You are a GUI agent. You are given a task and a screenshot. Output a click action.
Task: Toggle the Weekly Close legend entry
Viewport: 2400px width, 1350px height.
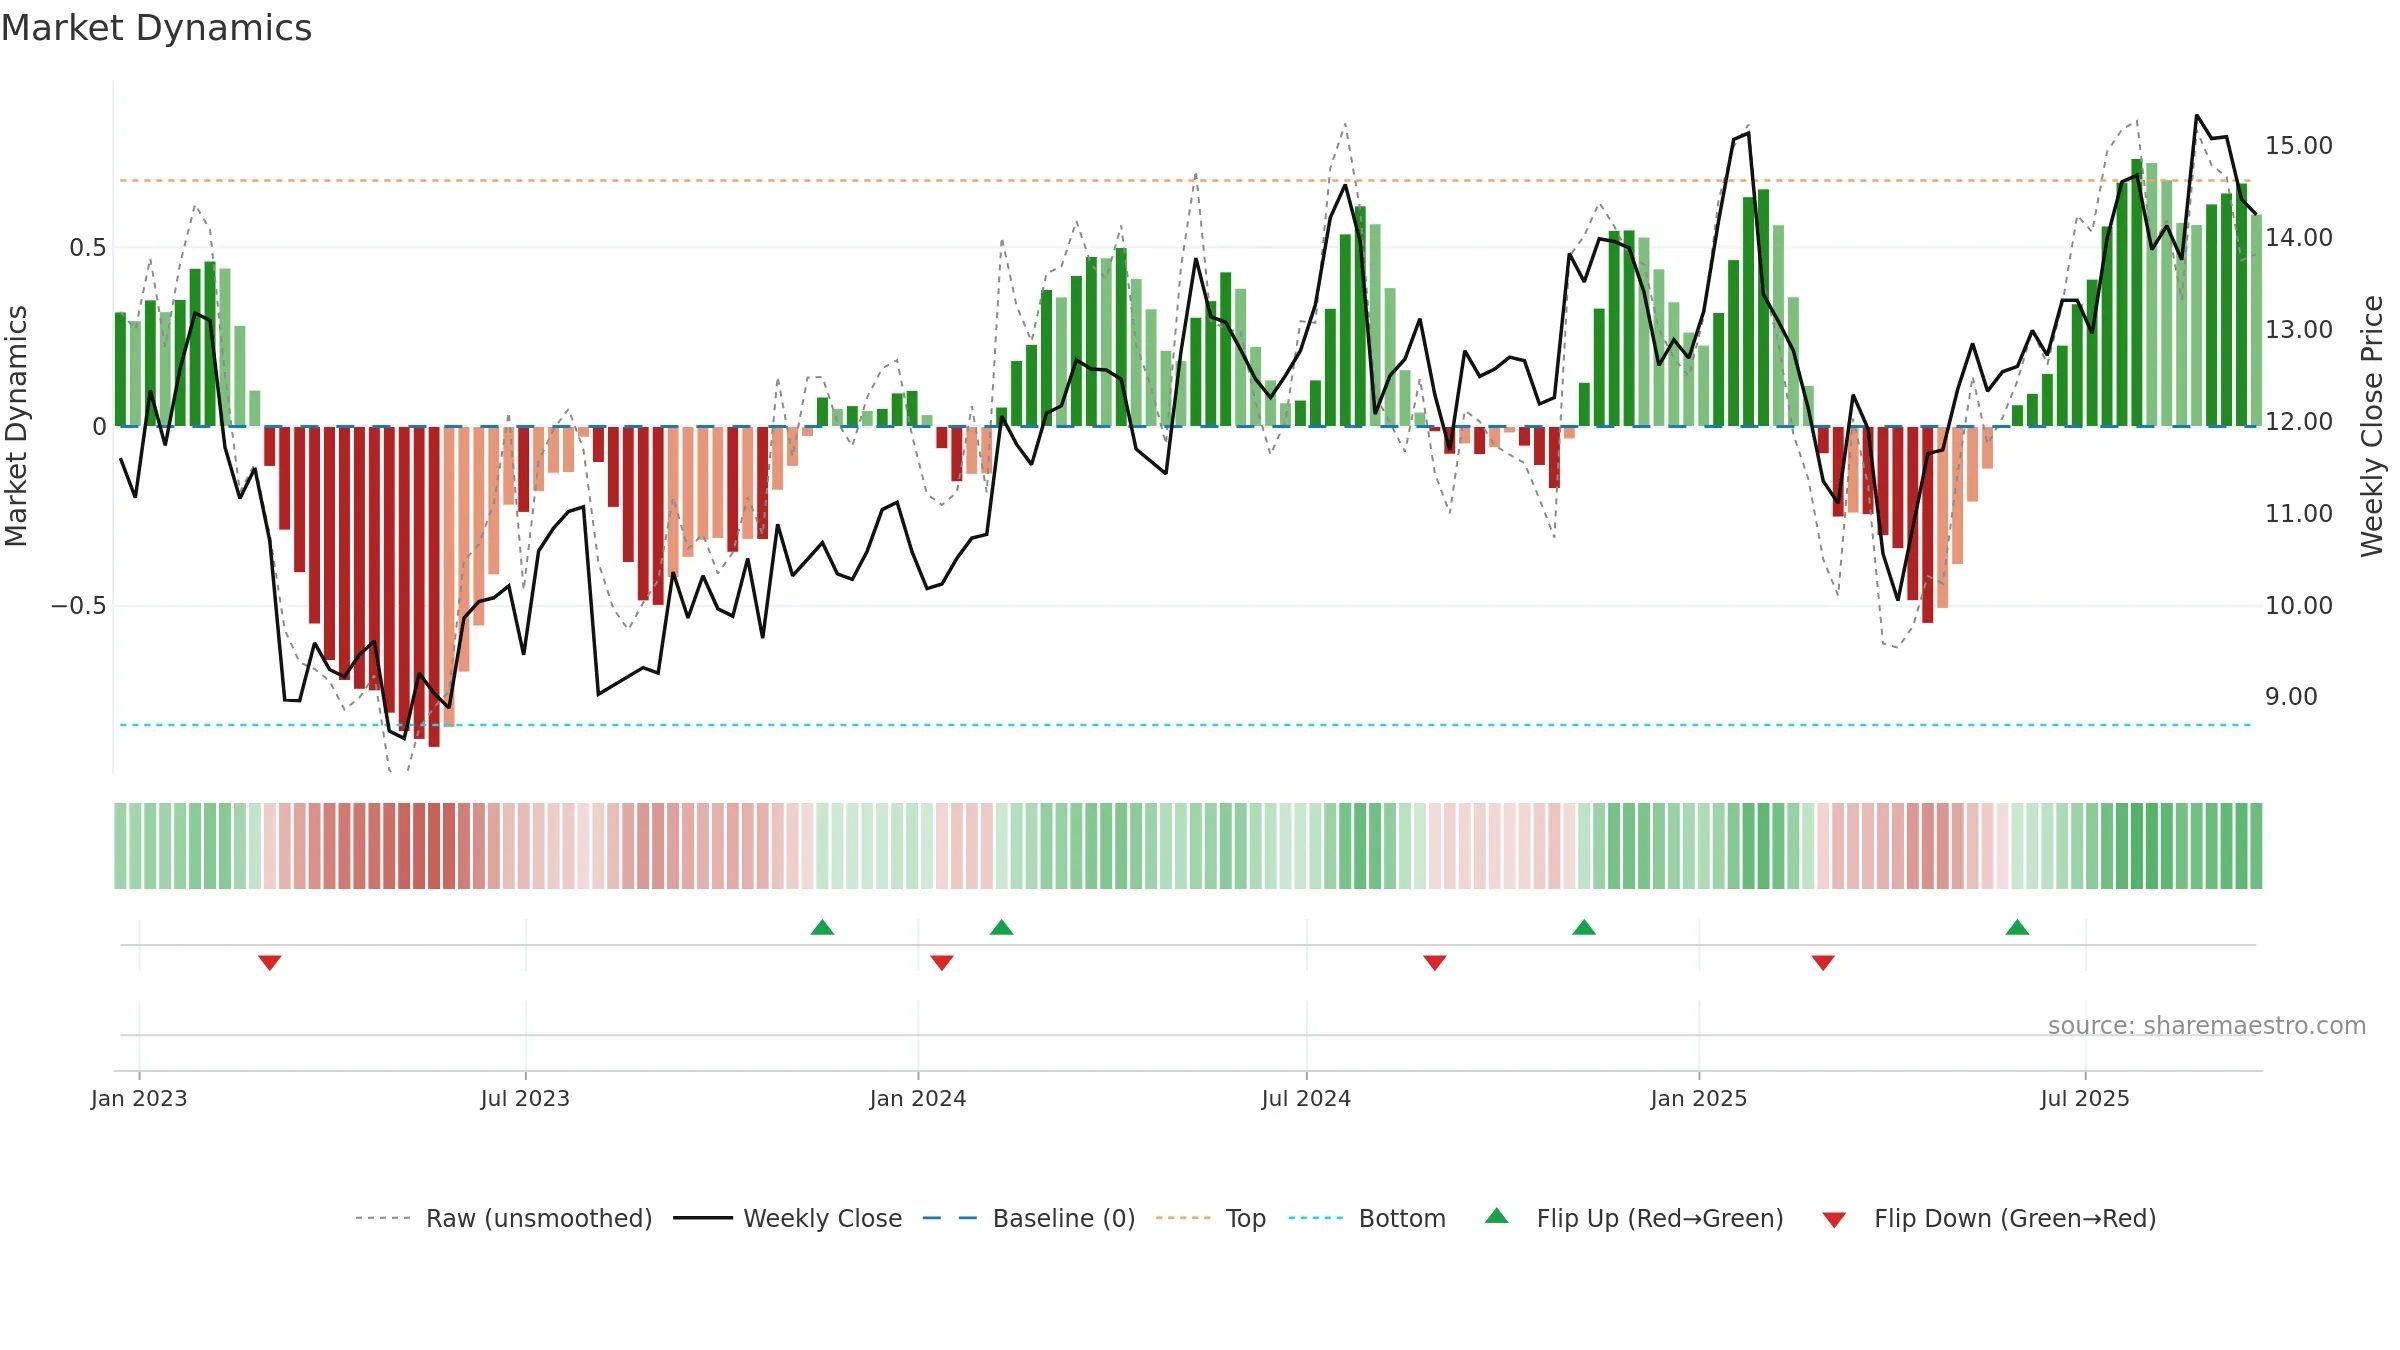(x=788, y=1218)
